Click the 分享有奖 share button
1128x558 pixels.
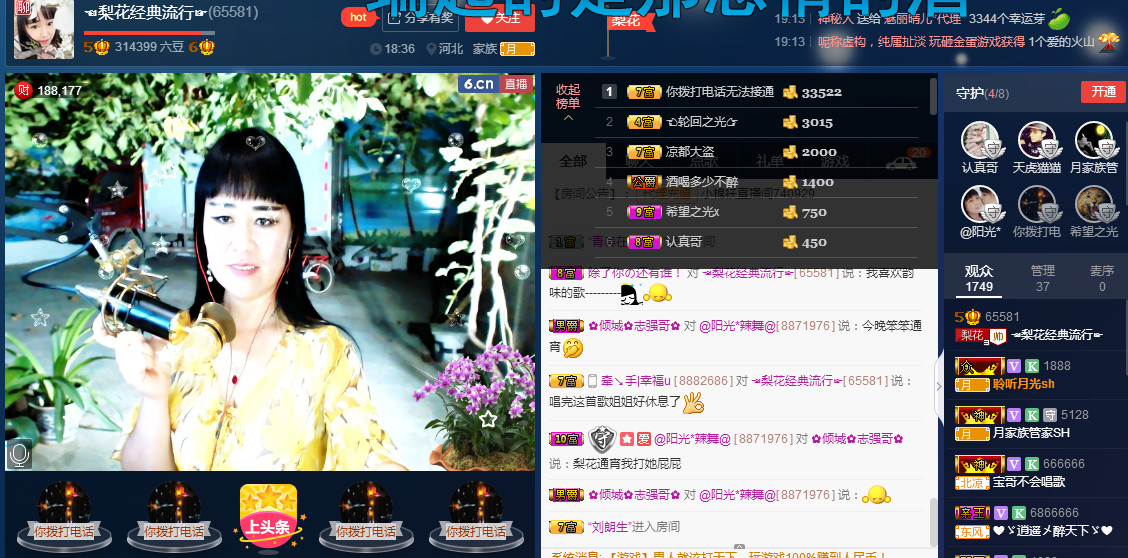click(420, 17)
